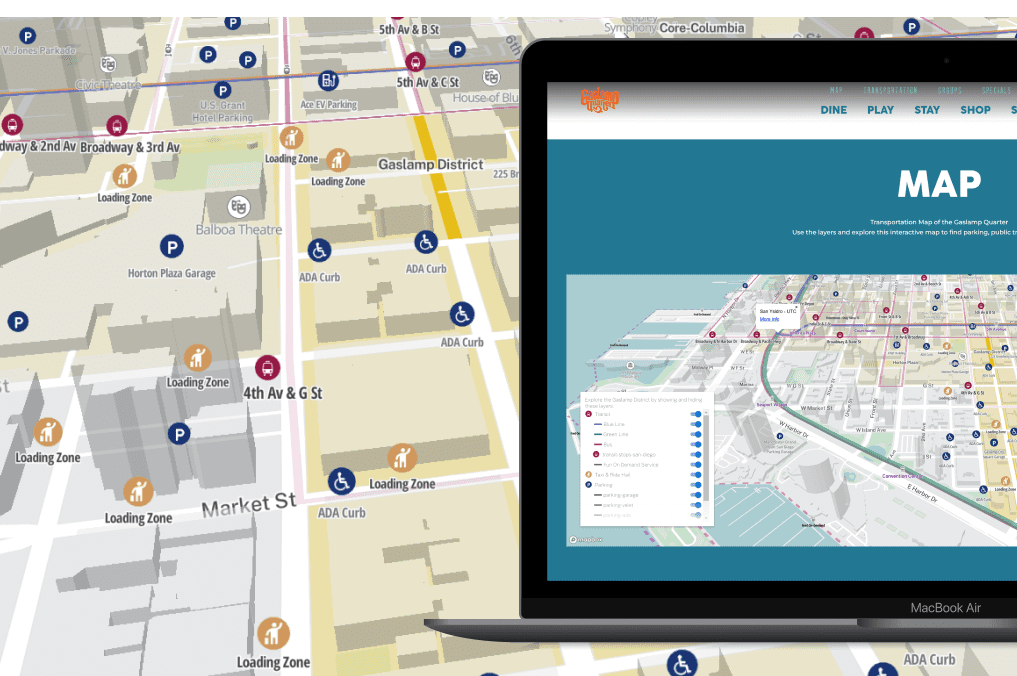This screenshot has width=1017, height=676.
Task: Toggle the Blue Line layer switch
Action: click(696, 424)
